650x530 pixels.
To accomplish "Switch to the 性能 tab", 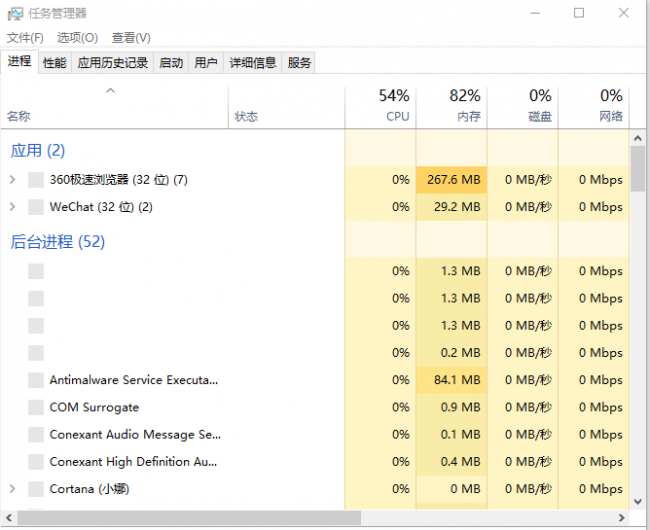I will pos(55,63).
